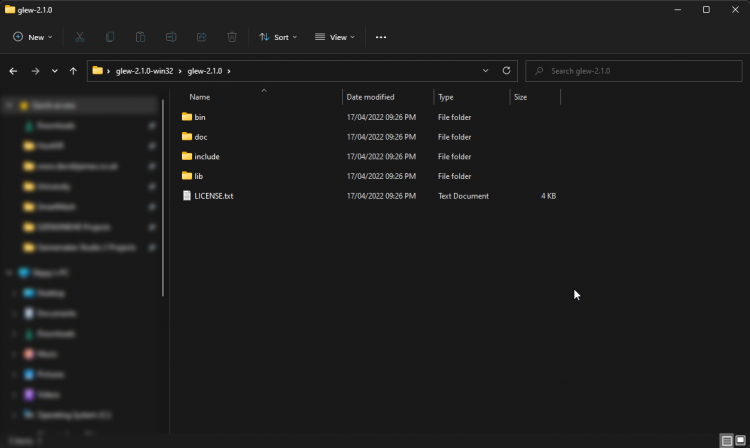Screen dimensions: 750x448
Task: Select glew-2.1.0-win32 breadcrumb
Action: pyautogui.click(x=144, y=71)
